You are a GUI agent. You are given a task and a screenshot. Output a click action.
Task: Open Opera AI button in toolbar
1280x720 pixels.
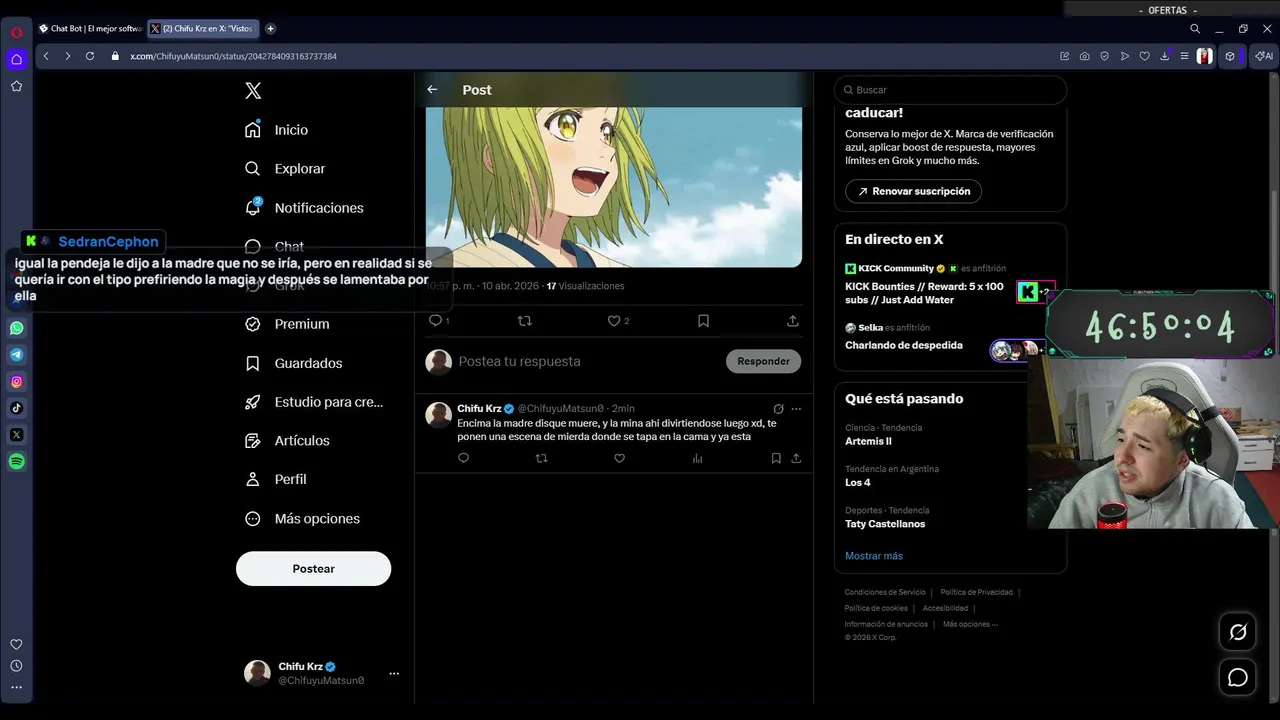click(1263, 56)
